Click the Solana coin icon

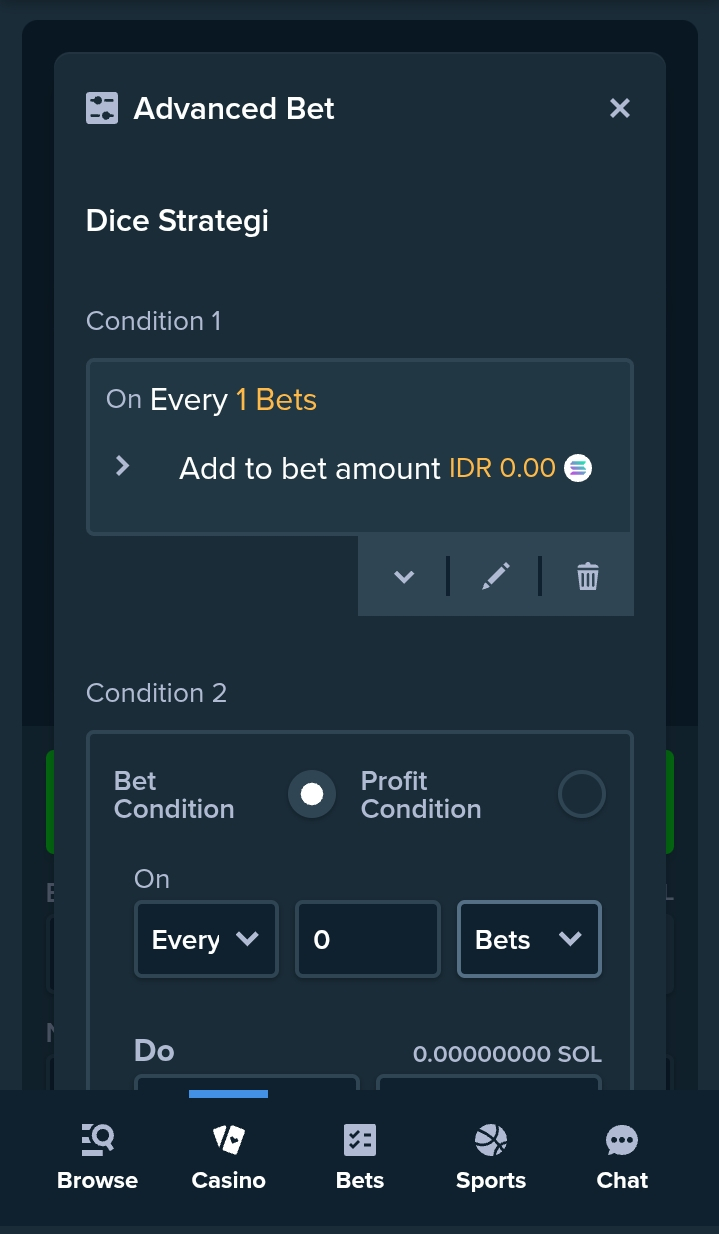tap(578, 468)
